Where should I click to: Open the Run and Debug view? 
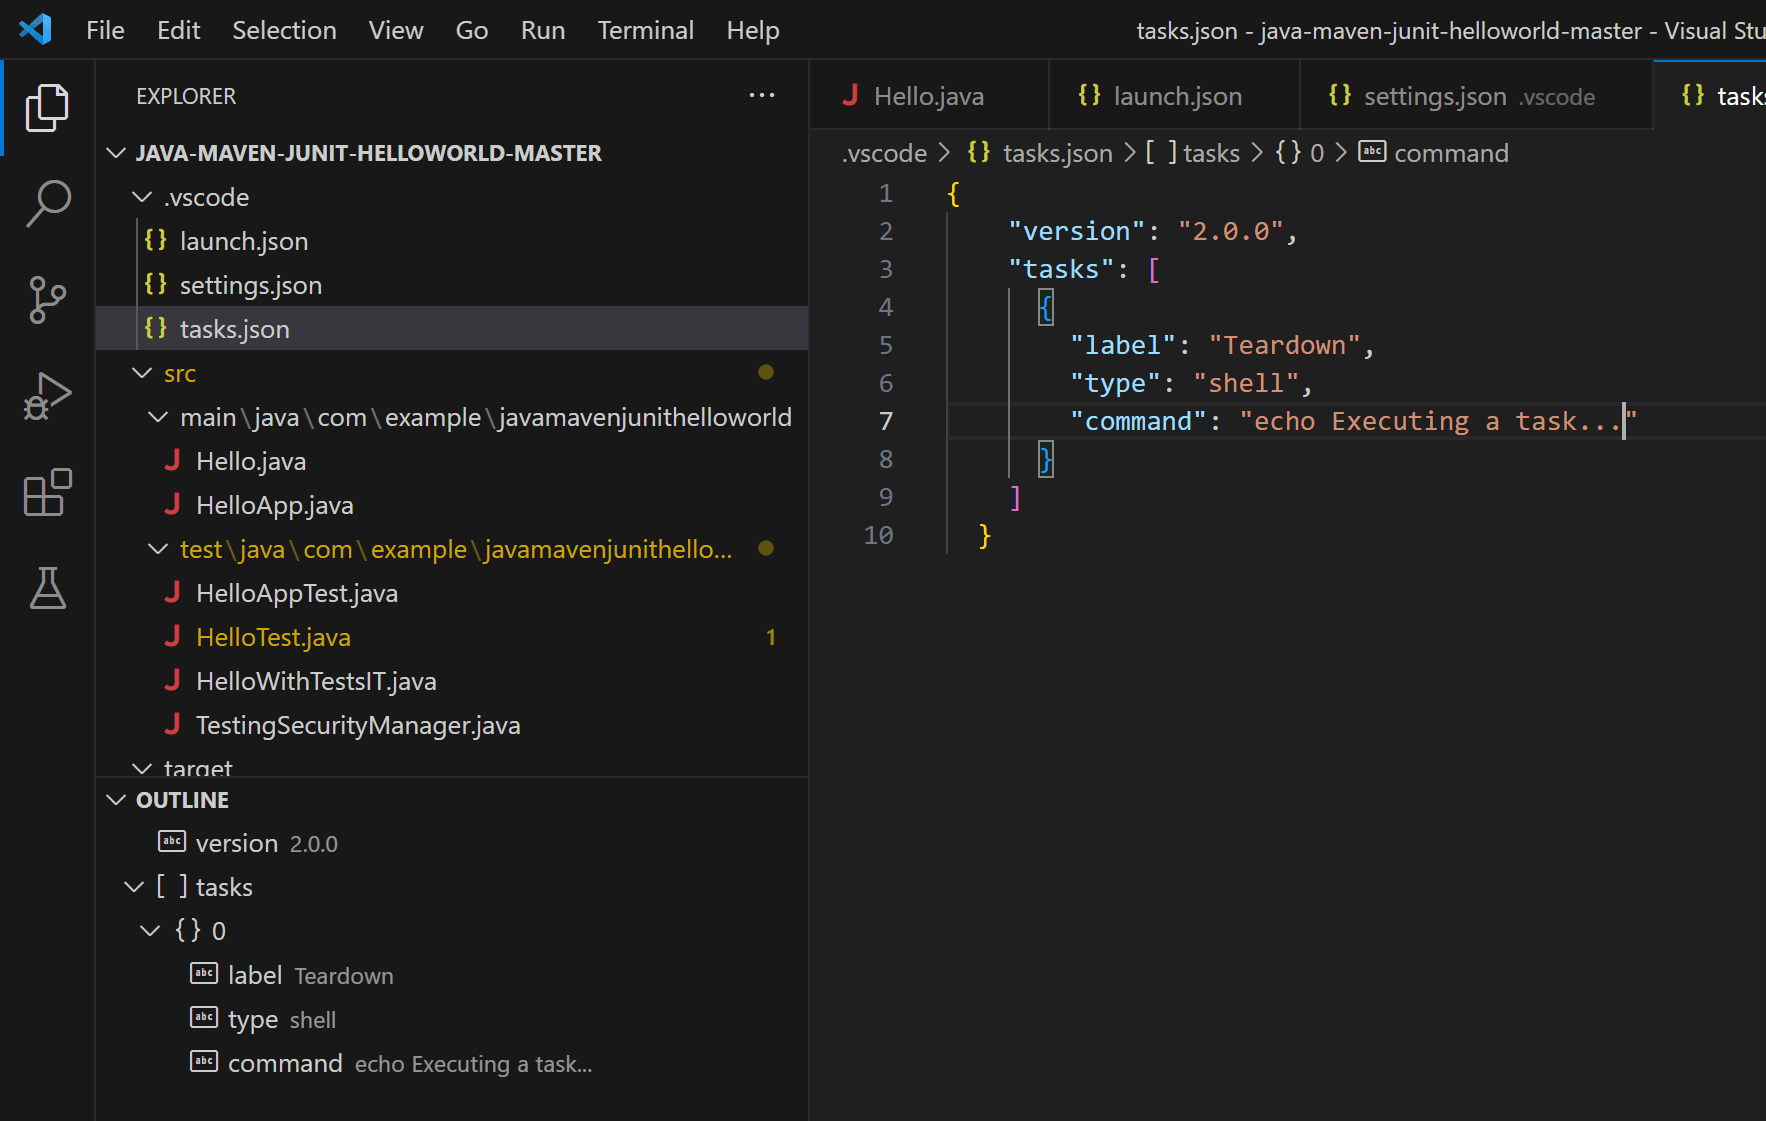point(46,395)
